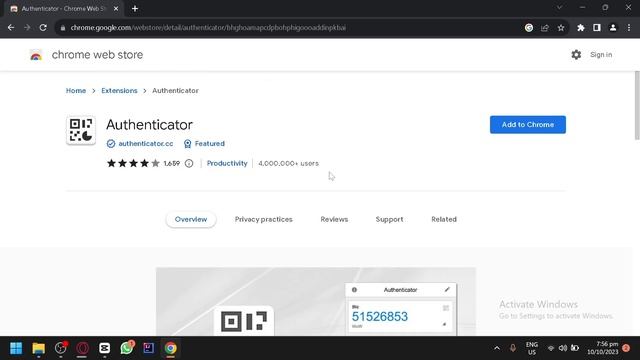Go back using the browser back arrow
Screen dimensions: 640x360
pyautogui.click(x=11, y=28)
